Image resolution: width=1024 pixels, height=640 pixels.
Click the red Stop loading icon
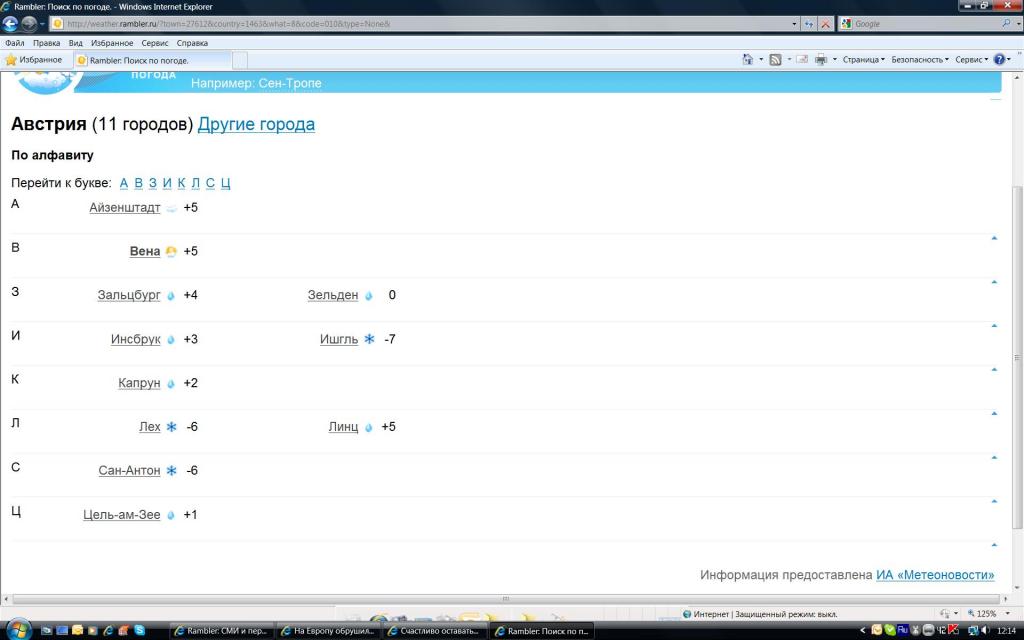pos(825,24)
